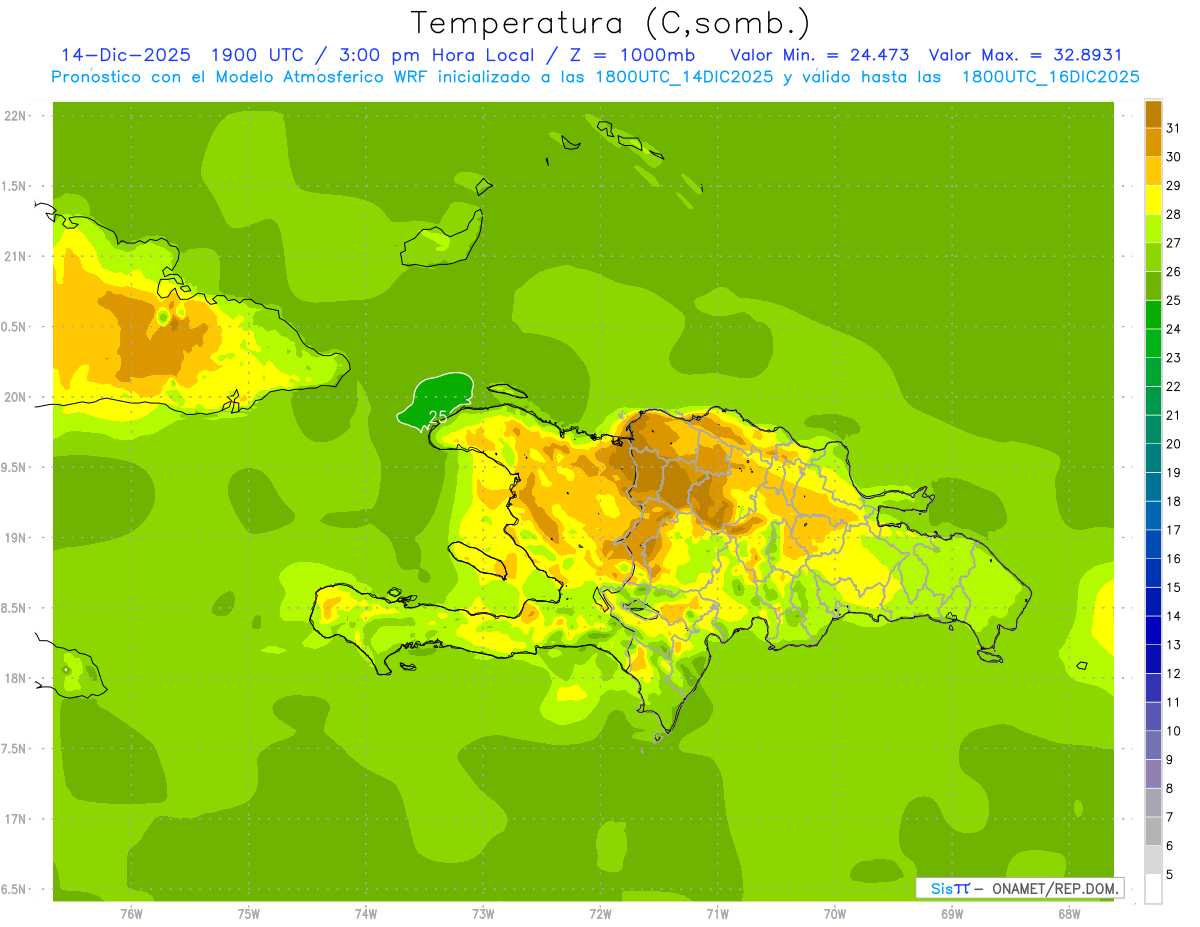Click the legend color band between 28 and 29
This screenshot has height=927, width=1200.
[1153, 200]
